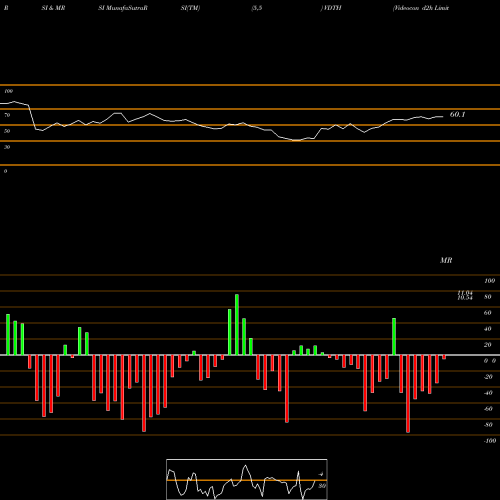Open the mini oscillator thumbnail chart at bottom
The height and width of the screenshot is (500, 500).
[247, 479]
